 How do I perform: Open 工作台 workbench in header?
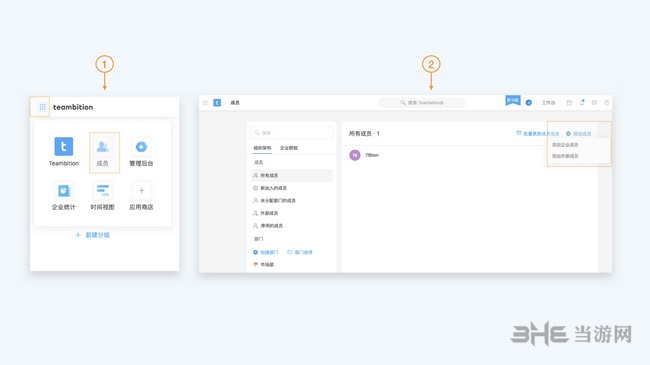coord(548,102)
